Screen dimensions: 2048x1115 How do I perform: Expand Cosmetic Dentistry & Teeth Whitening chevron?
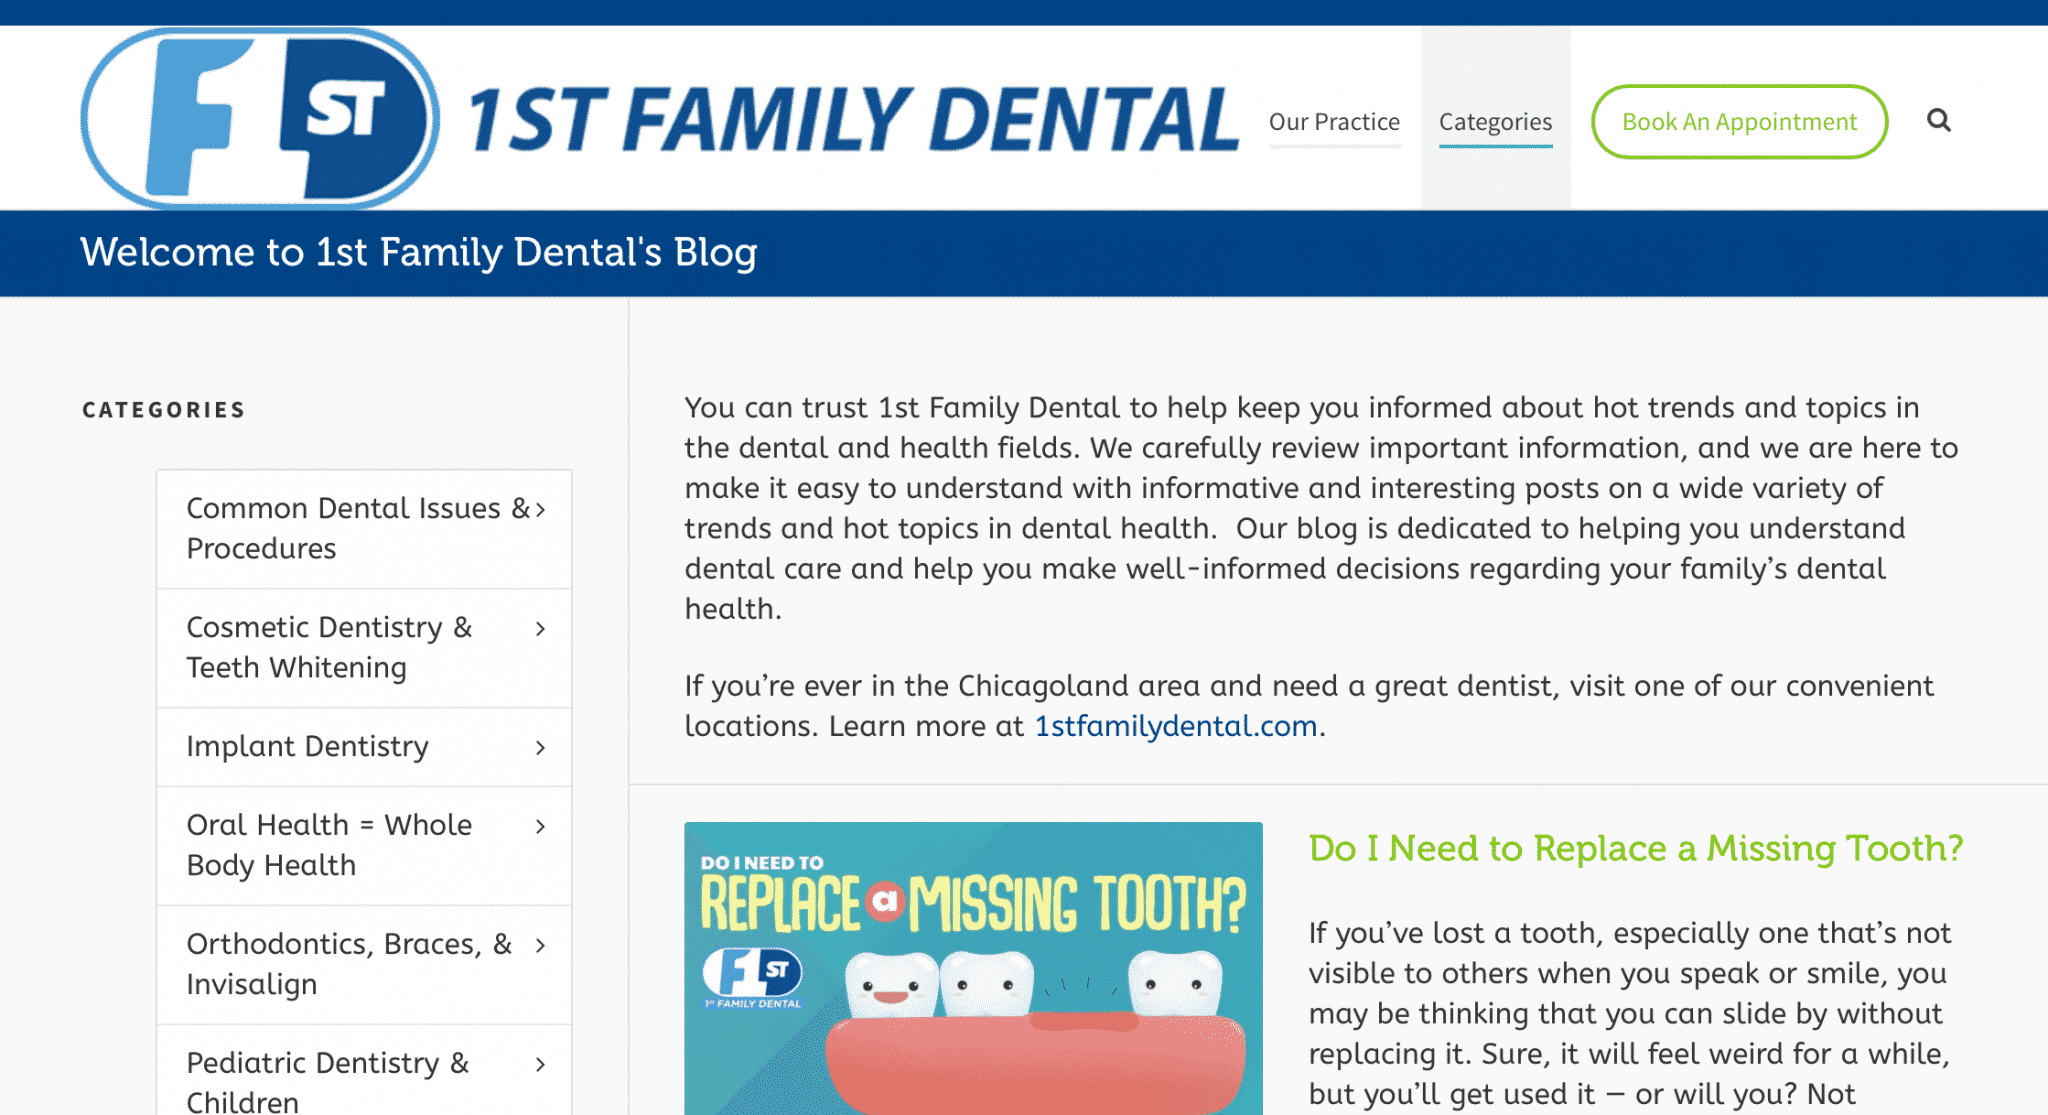[x=540, y=629]
